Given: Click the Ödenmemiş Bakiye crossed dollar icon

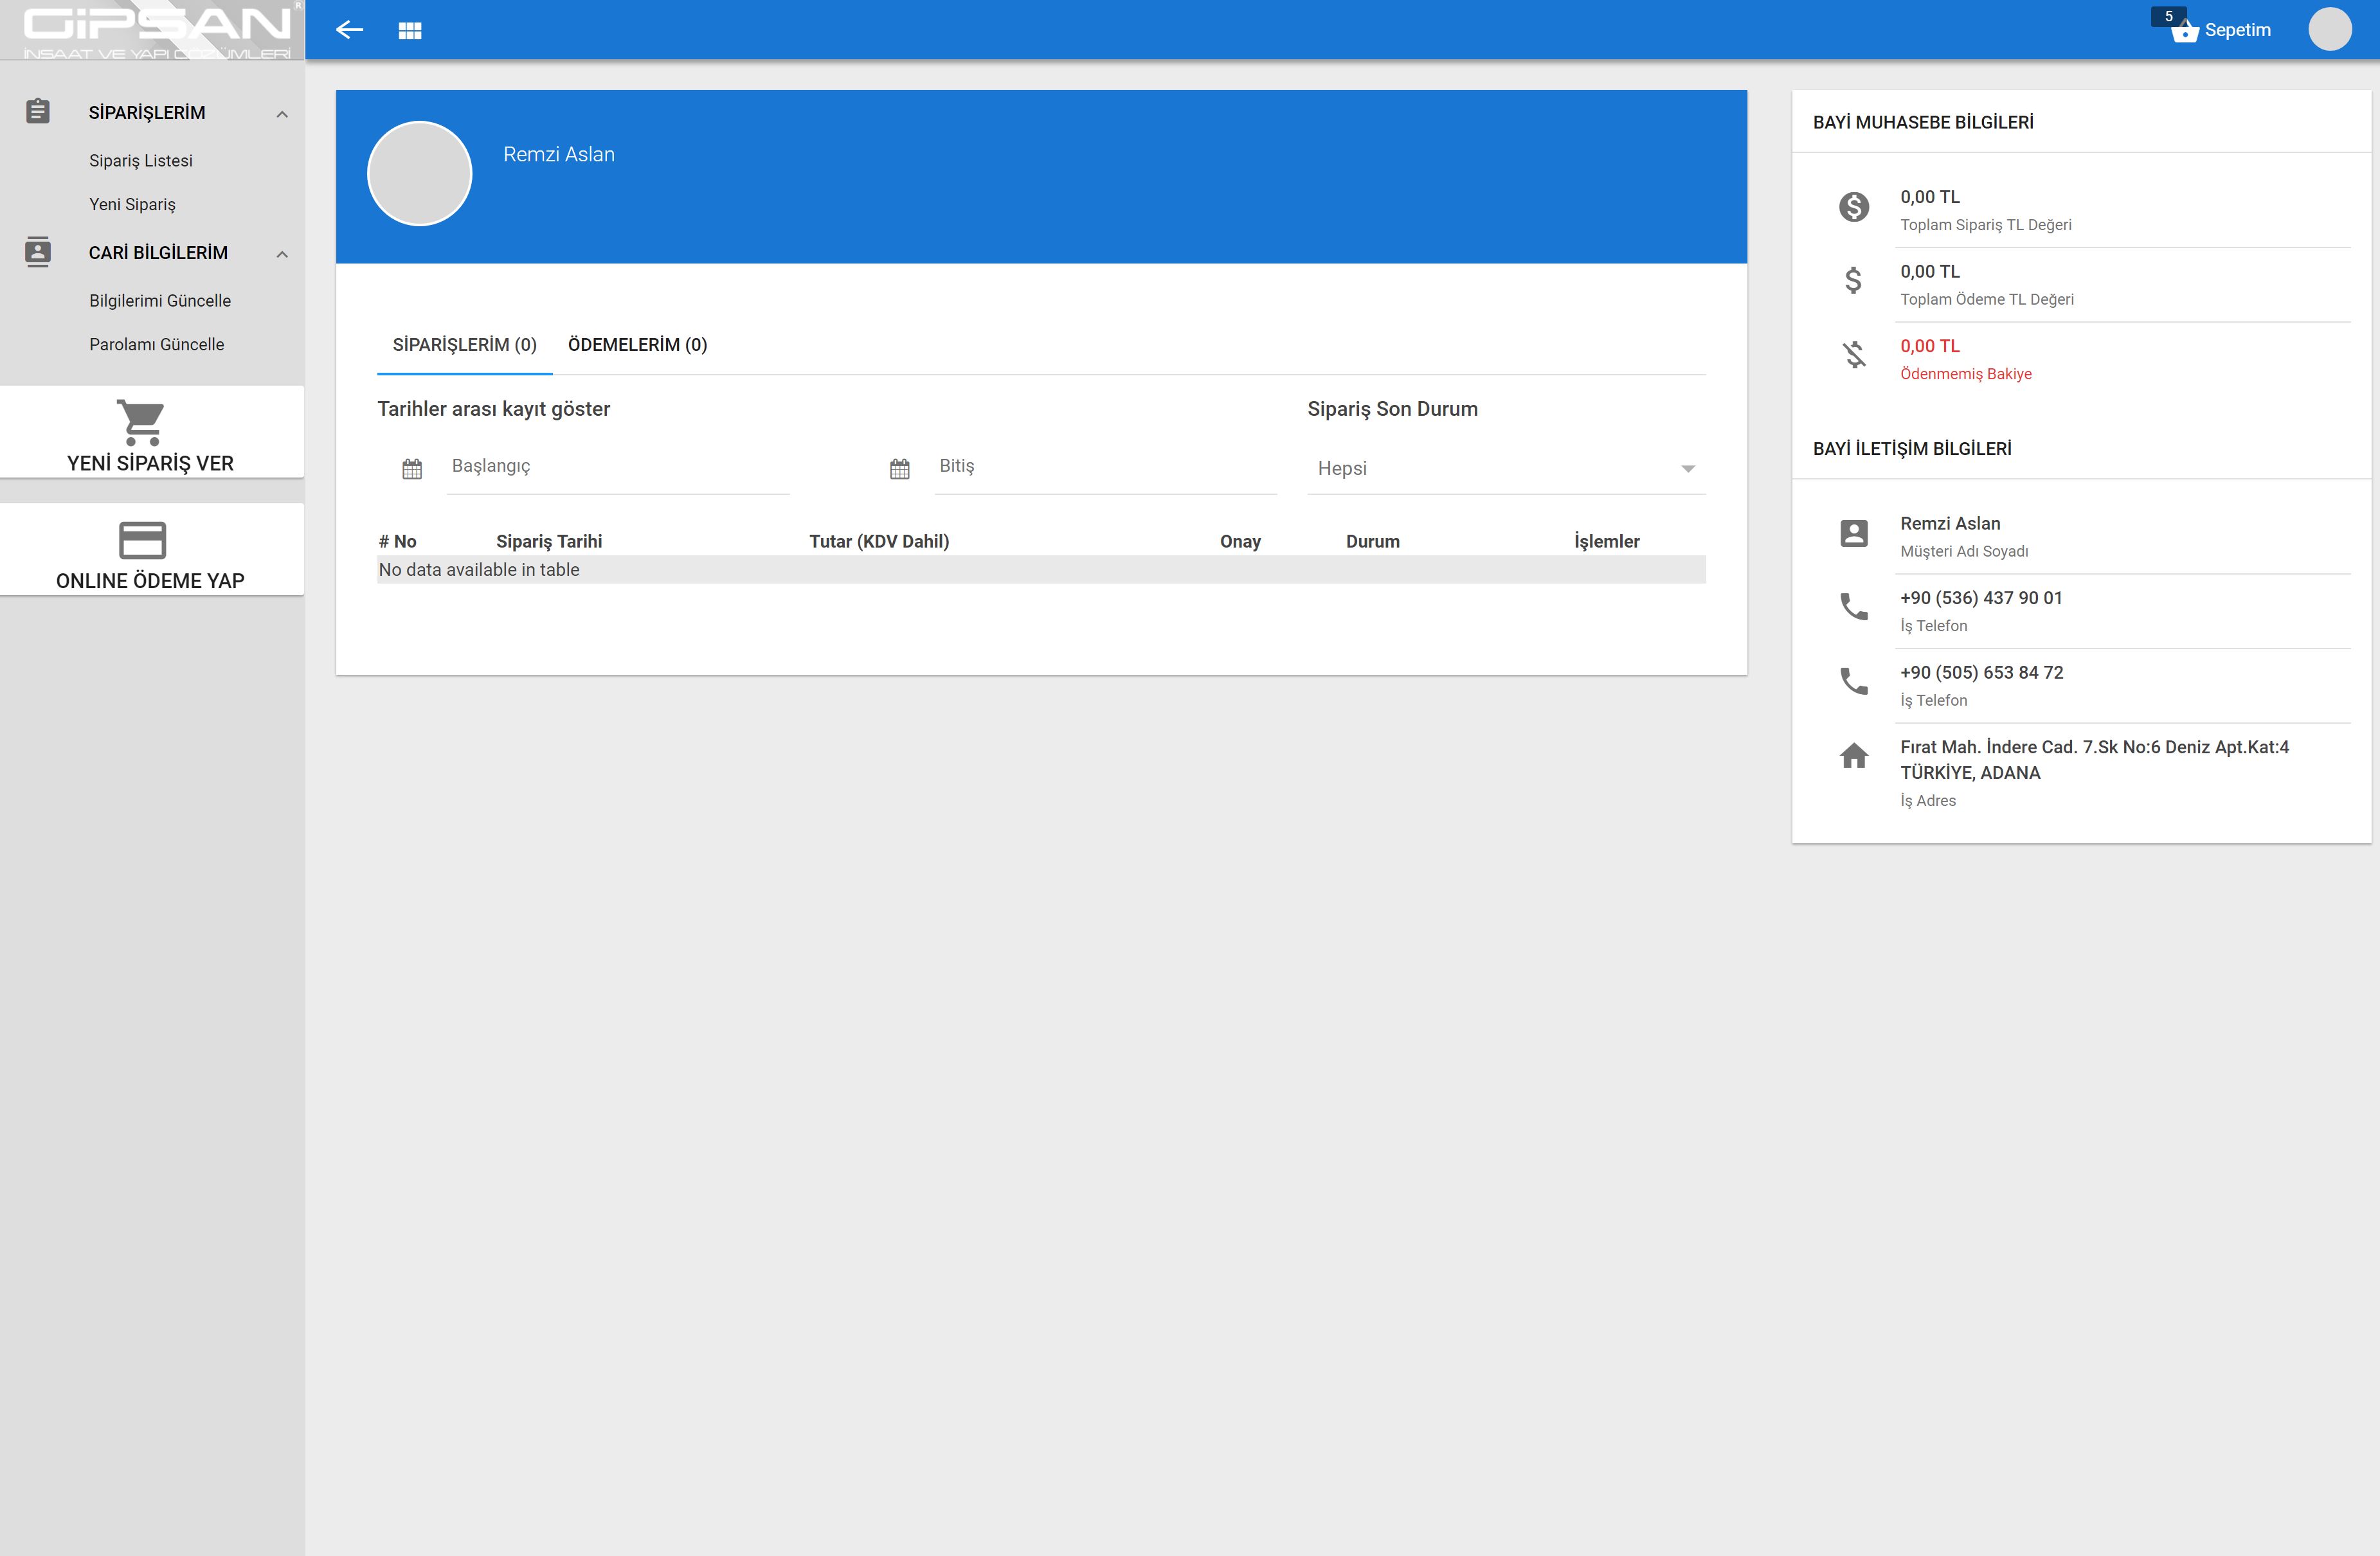Looking at the screenshot, I should [x=1854, y=355].
